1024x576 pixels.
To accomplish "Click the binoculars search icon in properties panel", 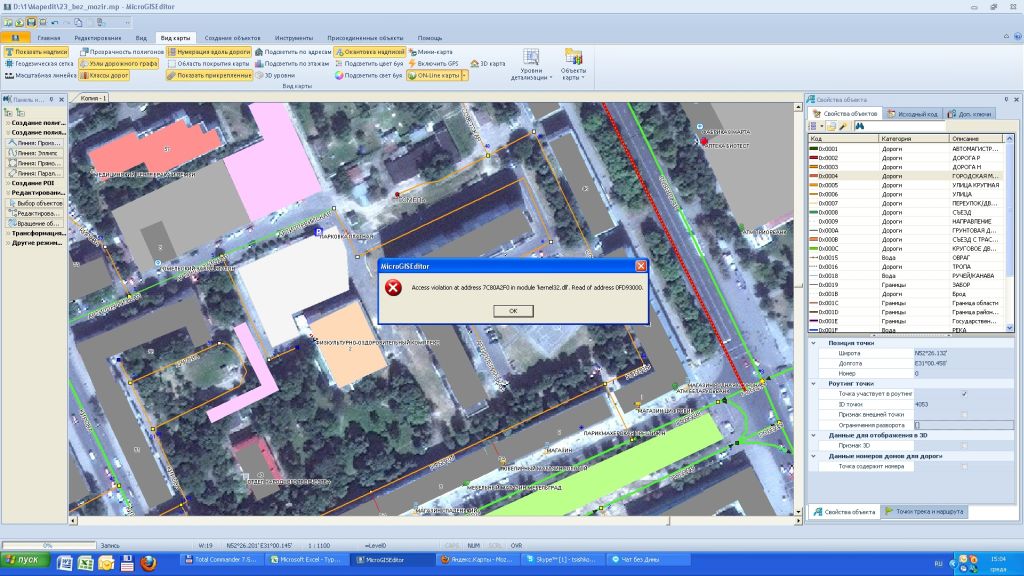I will 858,126.
